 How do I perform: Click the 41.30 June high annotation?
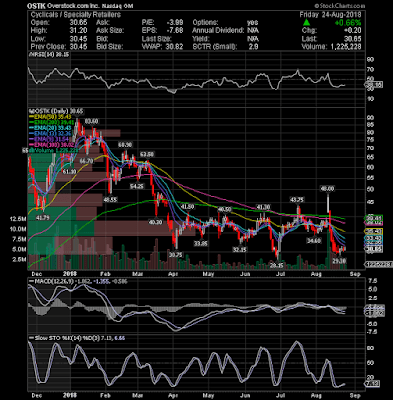(263, 207)
